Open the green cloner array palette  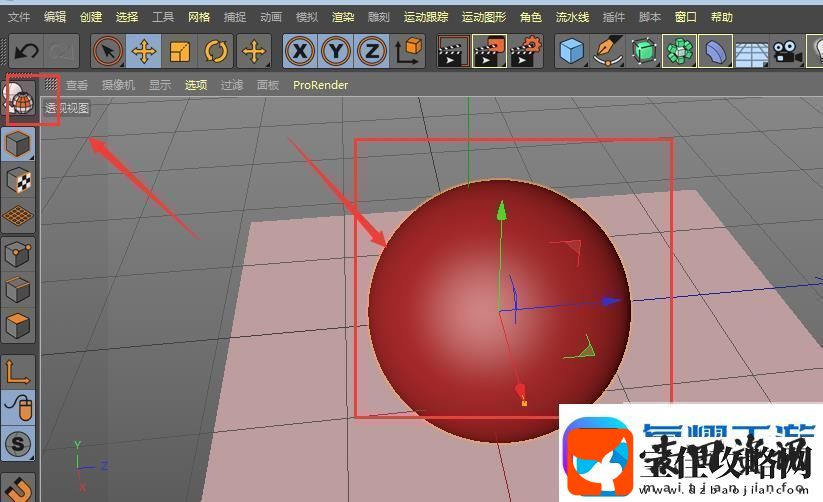click(x=680, y=51)
